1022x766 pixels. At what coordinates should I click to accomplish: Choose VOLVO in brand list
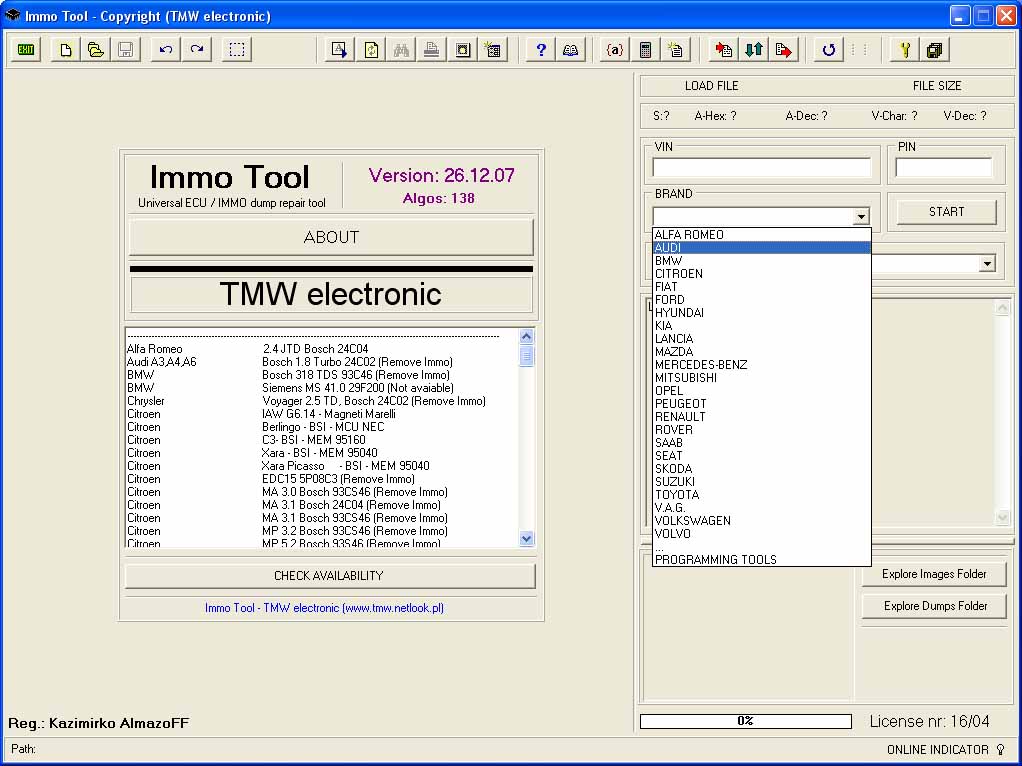pyautogui.click(x=761, y=533)
